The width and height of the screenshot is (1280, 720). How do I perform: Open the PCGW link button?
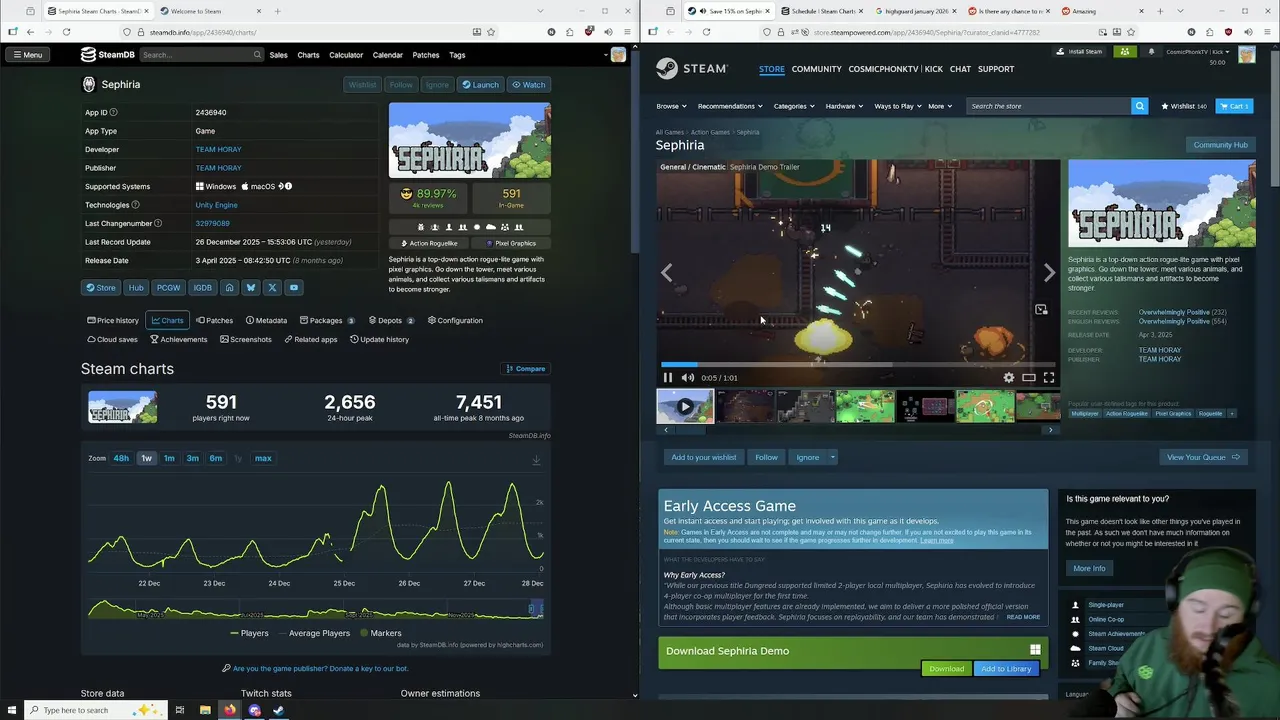tap(168, 288)
